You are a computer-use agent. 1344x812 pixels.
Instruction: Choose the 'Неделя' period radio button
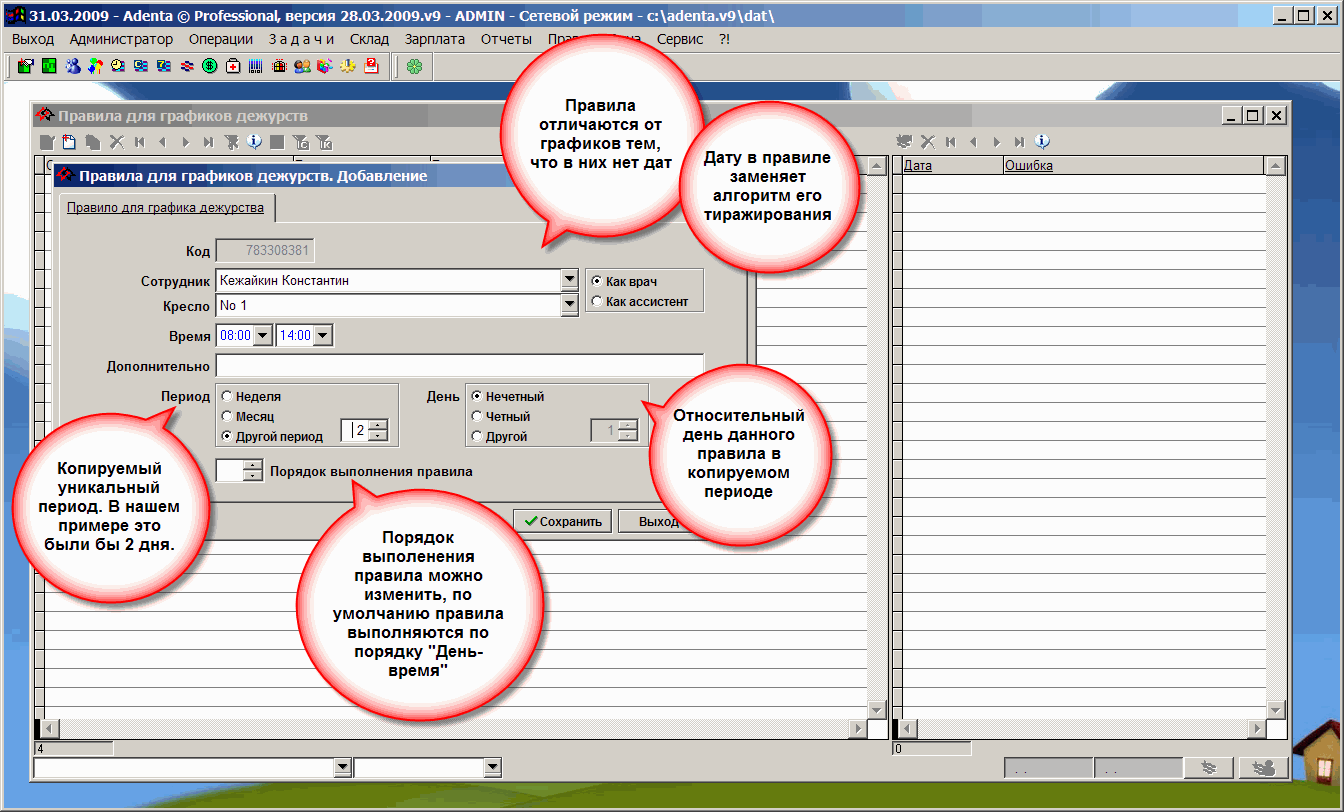coord(227,397)
